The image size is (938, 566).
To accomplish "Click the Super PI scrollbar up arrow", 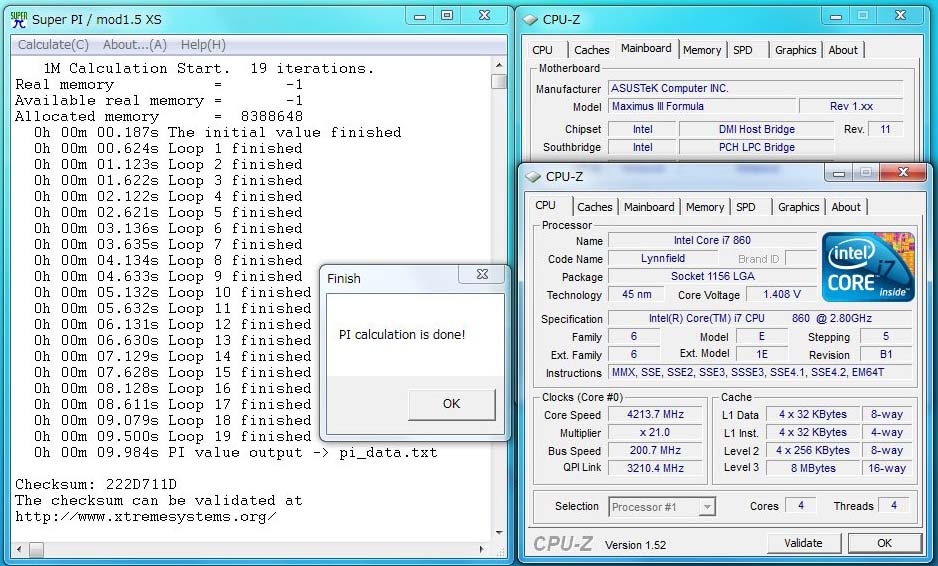I will click(x=498, y=63).
